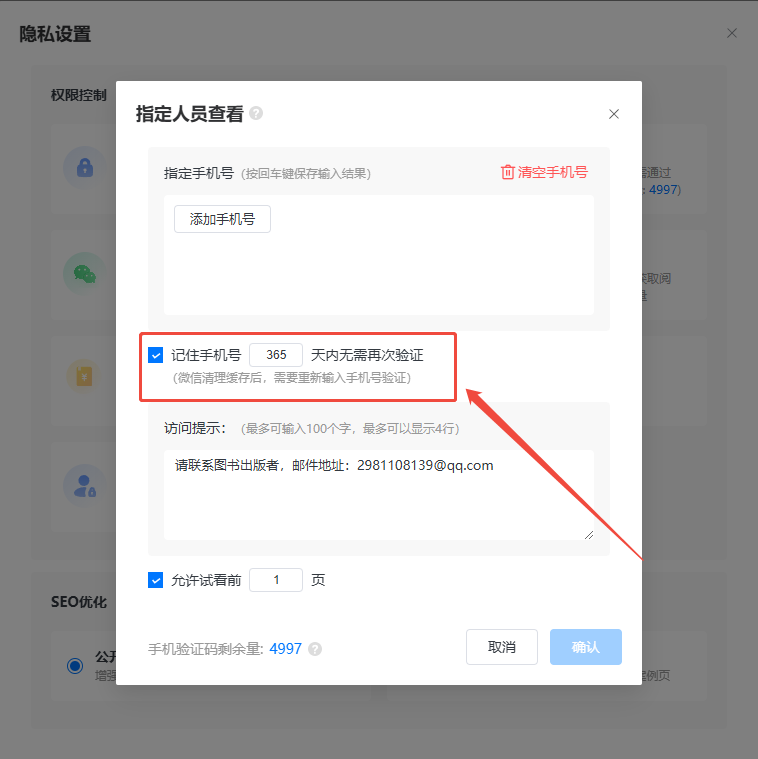Click the 访问提示 text area

click(x=379, y=495)
